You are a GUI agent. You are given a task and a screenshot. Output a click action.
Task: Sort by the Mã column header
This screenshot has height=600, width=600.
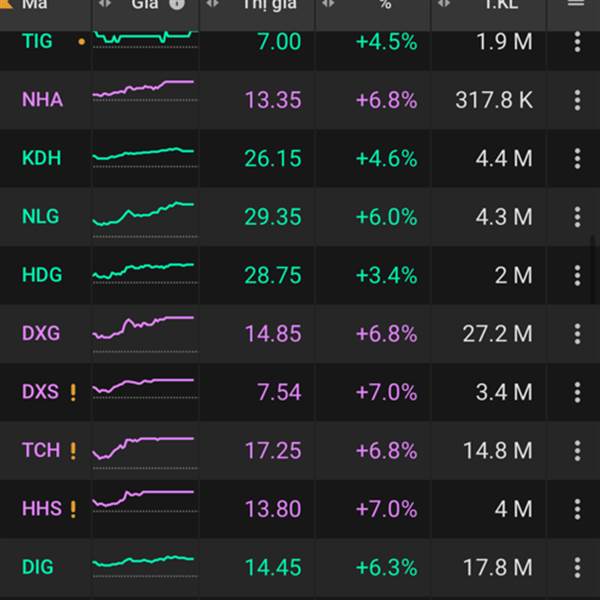click(35, 4)
